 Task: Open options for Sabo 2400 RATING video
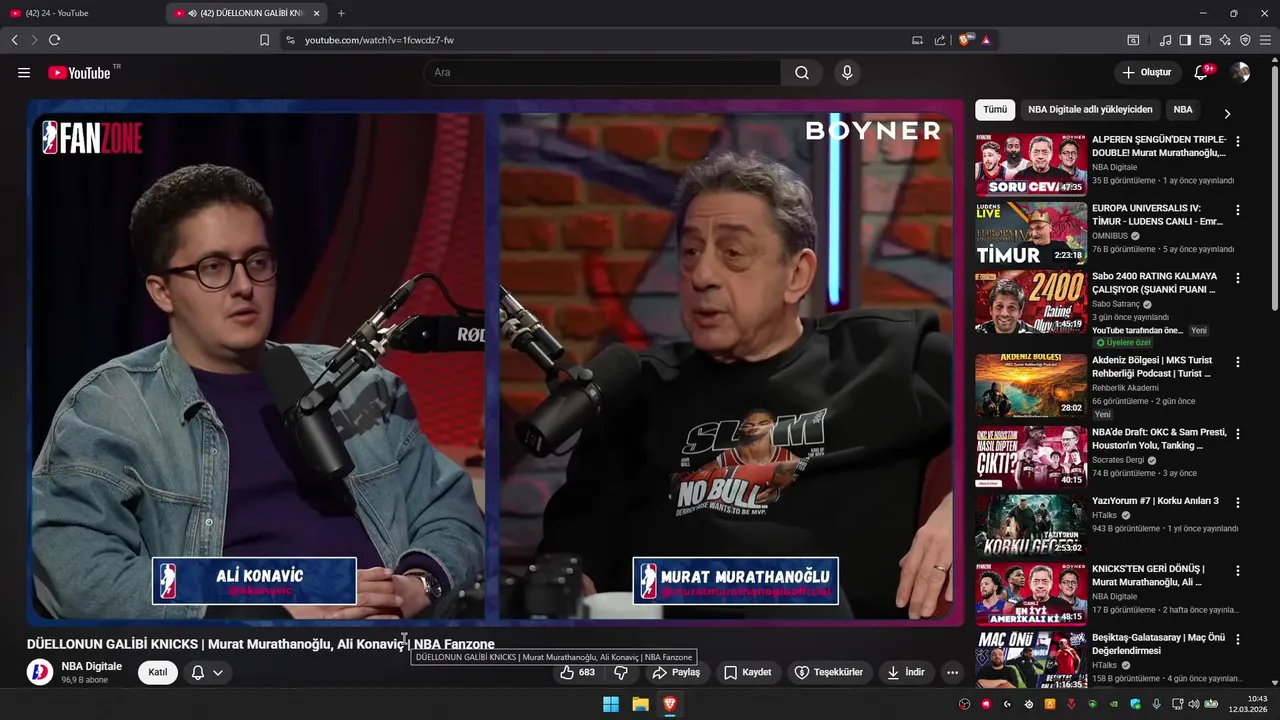[x=1238, y=279]
